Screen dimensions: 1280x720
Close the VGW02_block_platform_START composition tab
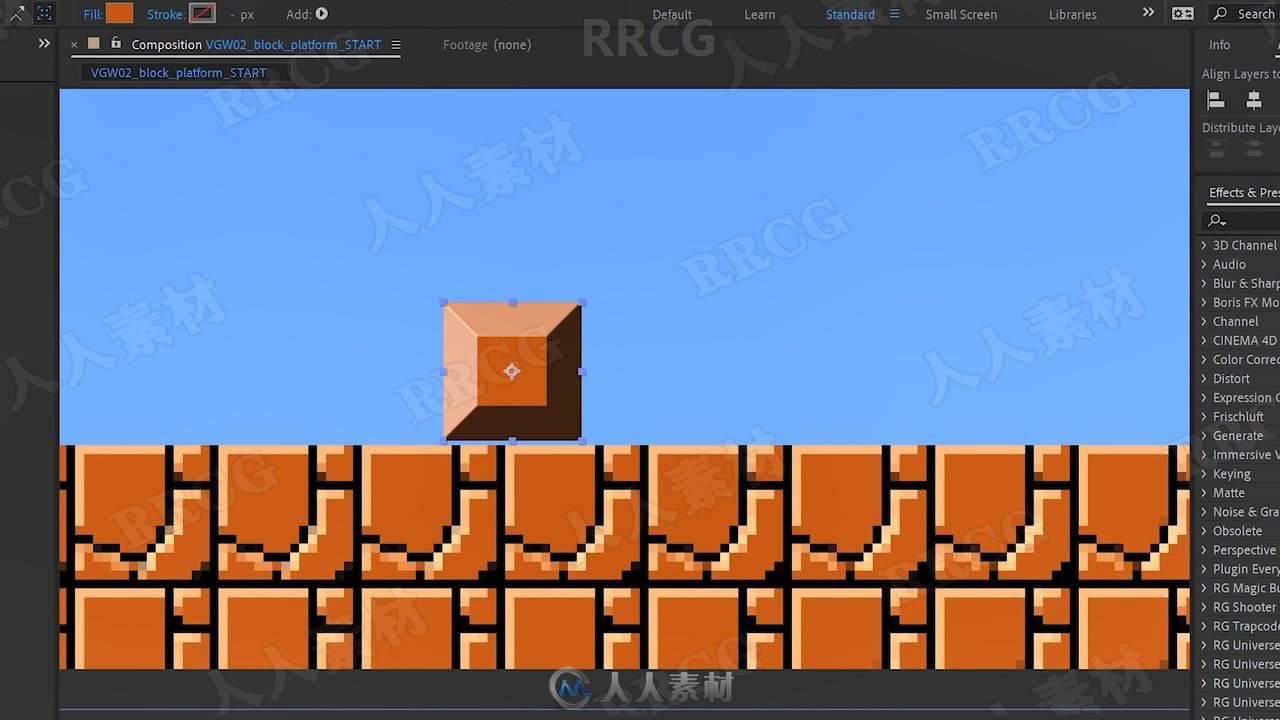click(74, 45)
